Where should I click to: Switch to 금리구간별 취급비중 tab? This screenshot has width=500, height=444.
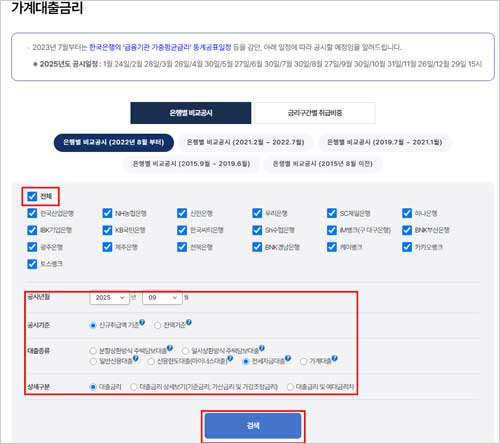(315, 113)
